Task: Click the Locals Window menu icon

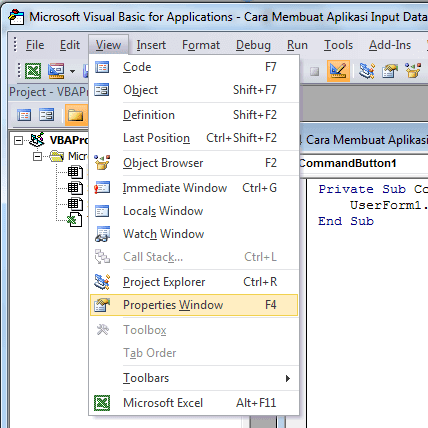Action: click(x=102, y=211)
